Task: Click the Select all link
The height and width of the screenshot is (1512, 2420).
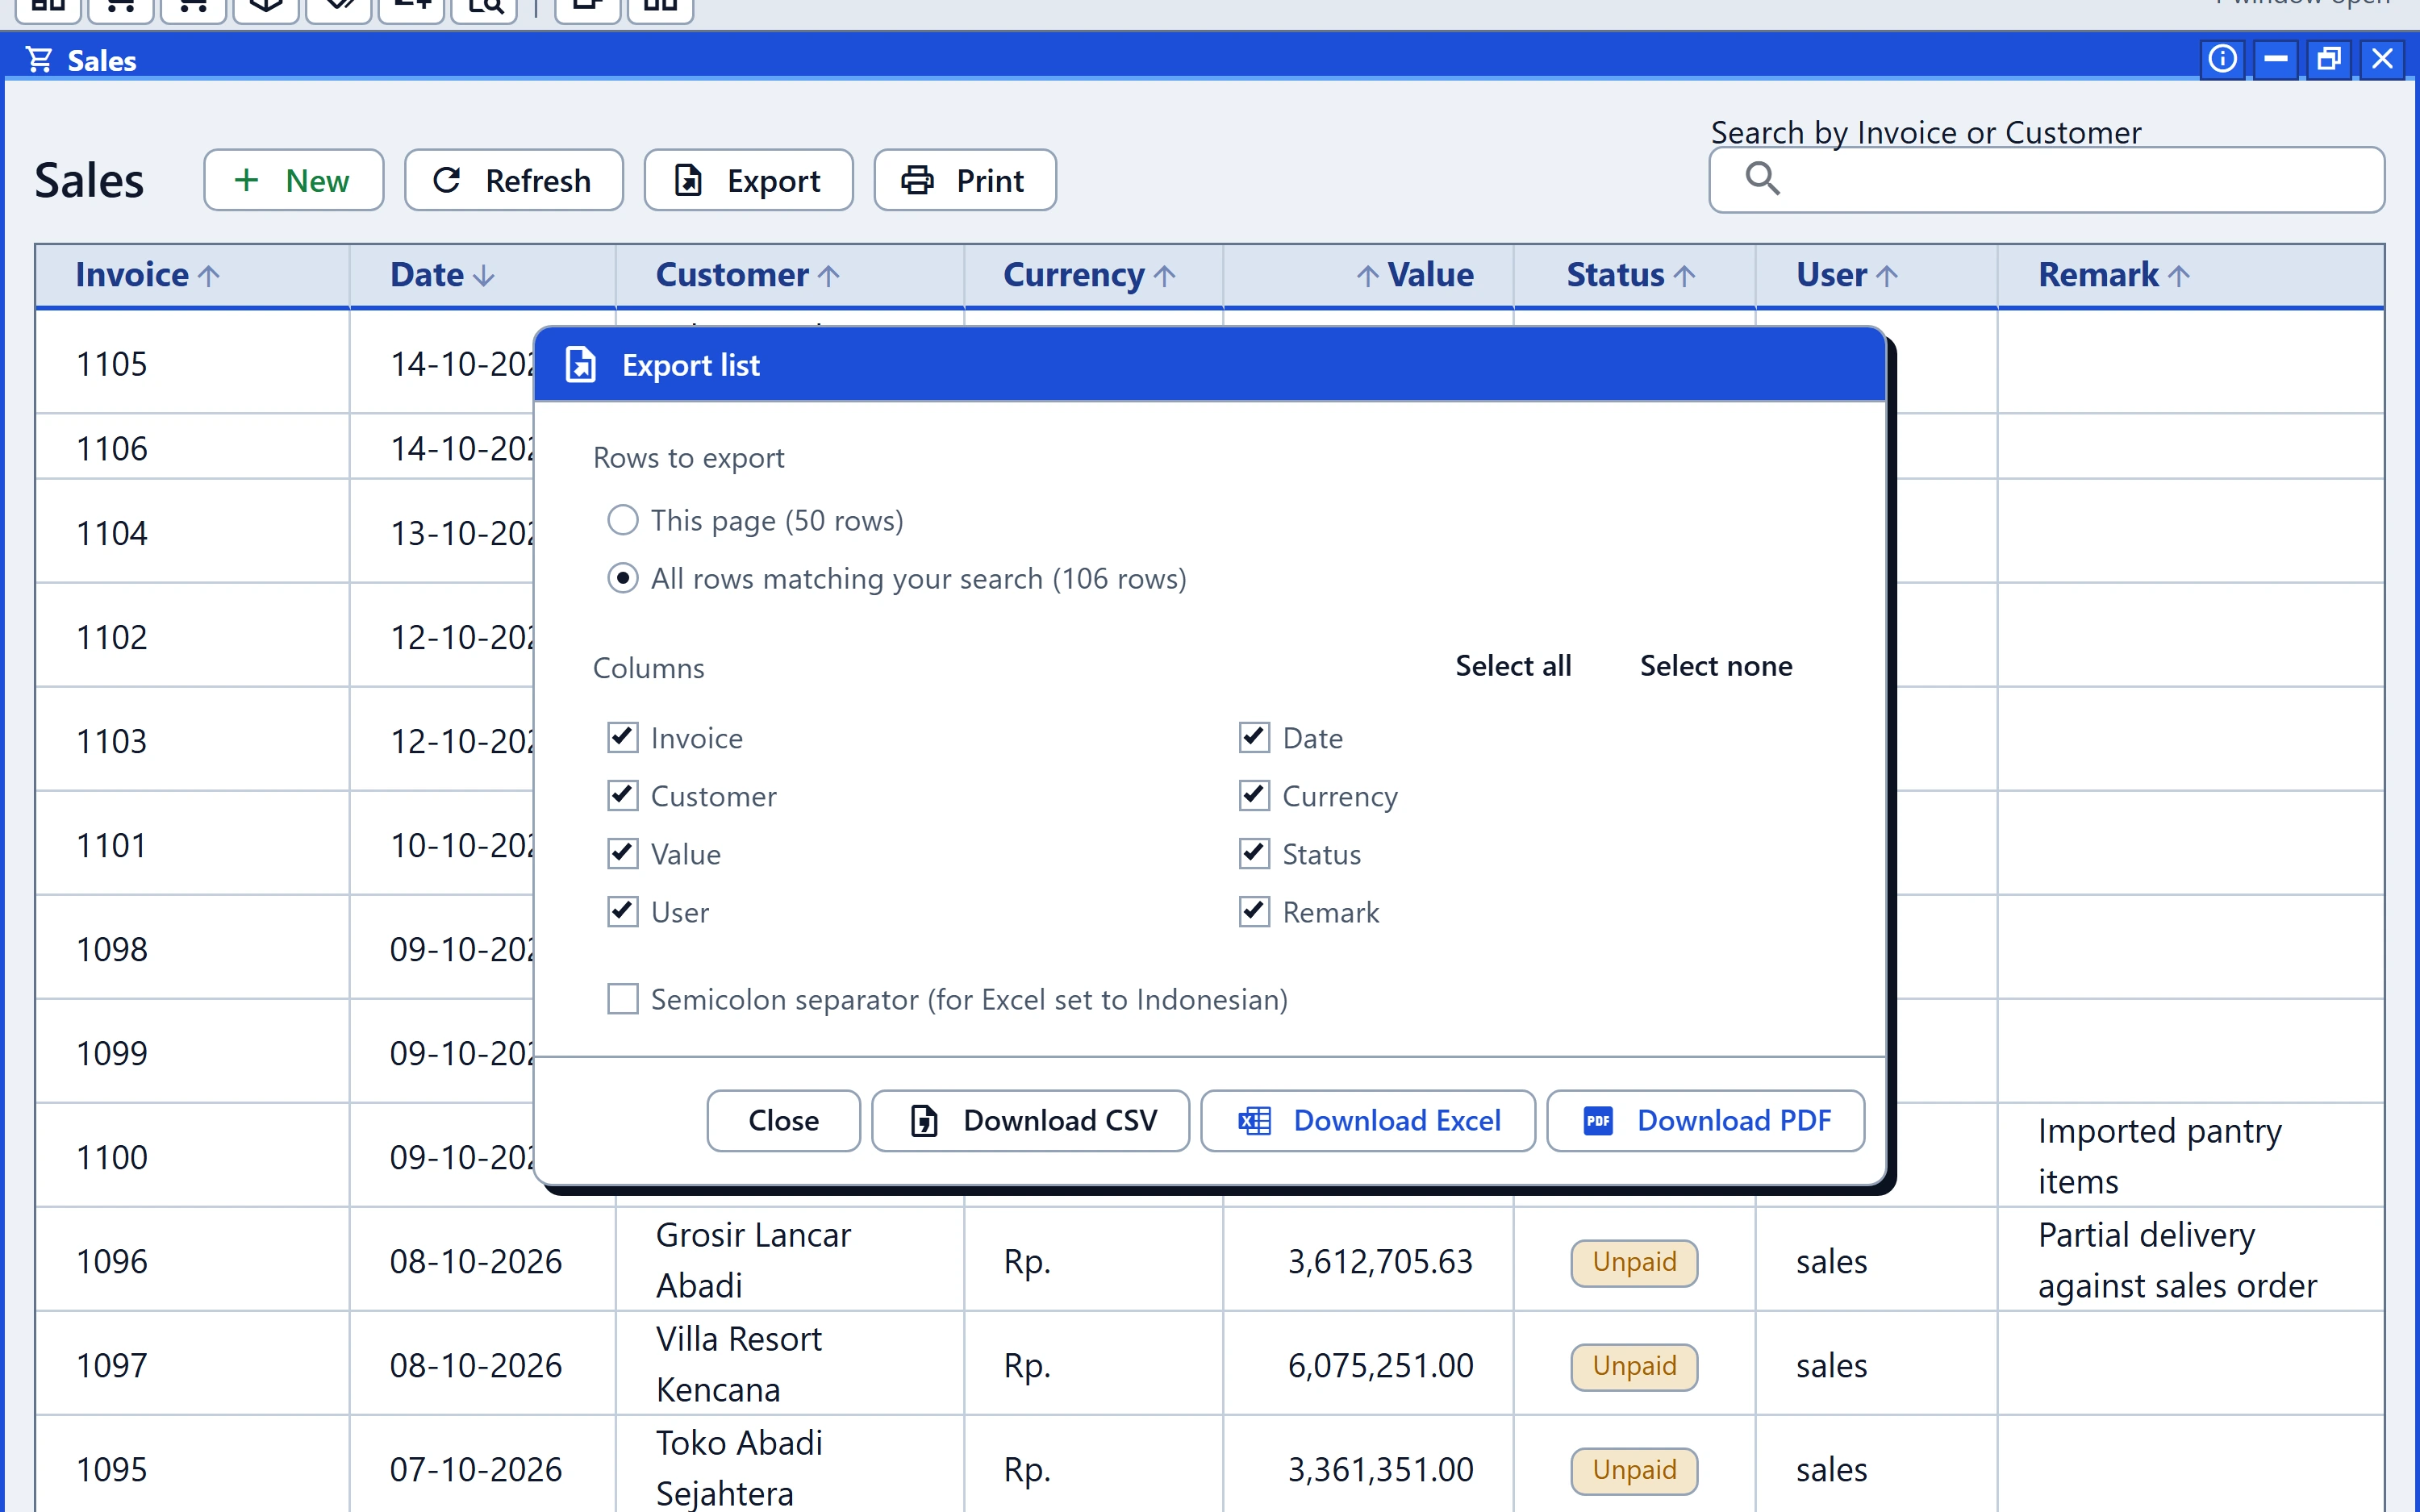Action: [1513, 666]
